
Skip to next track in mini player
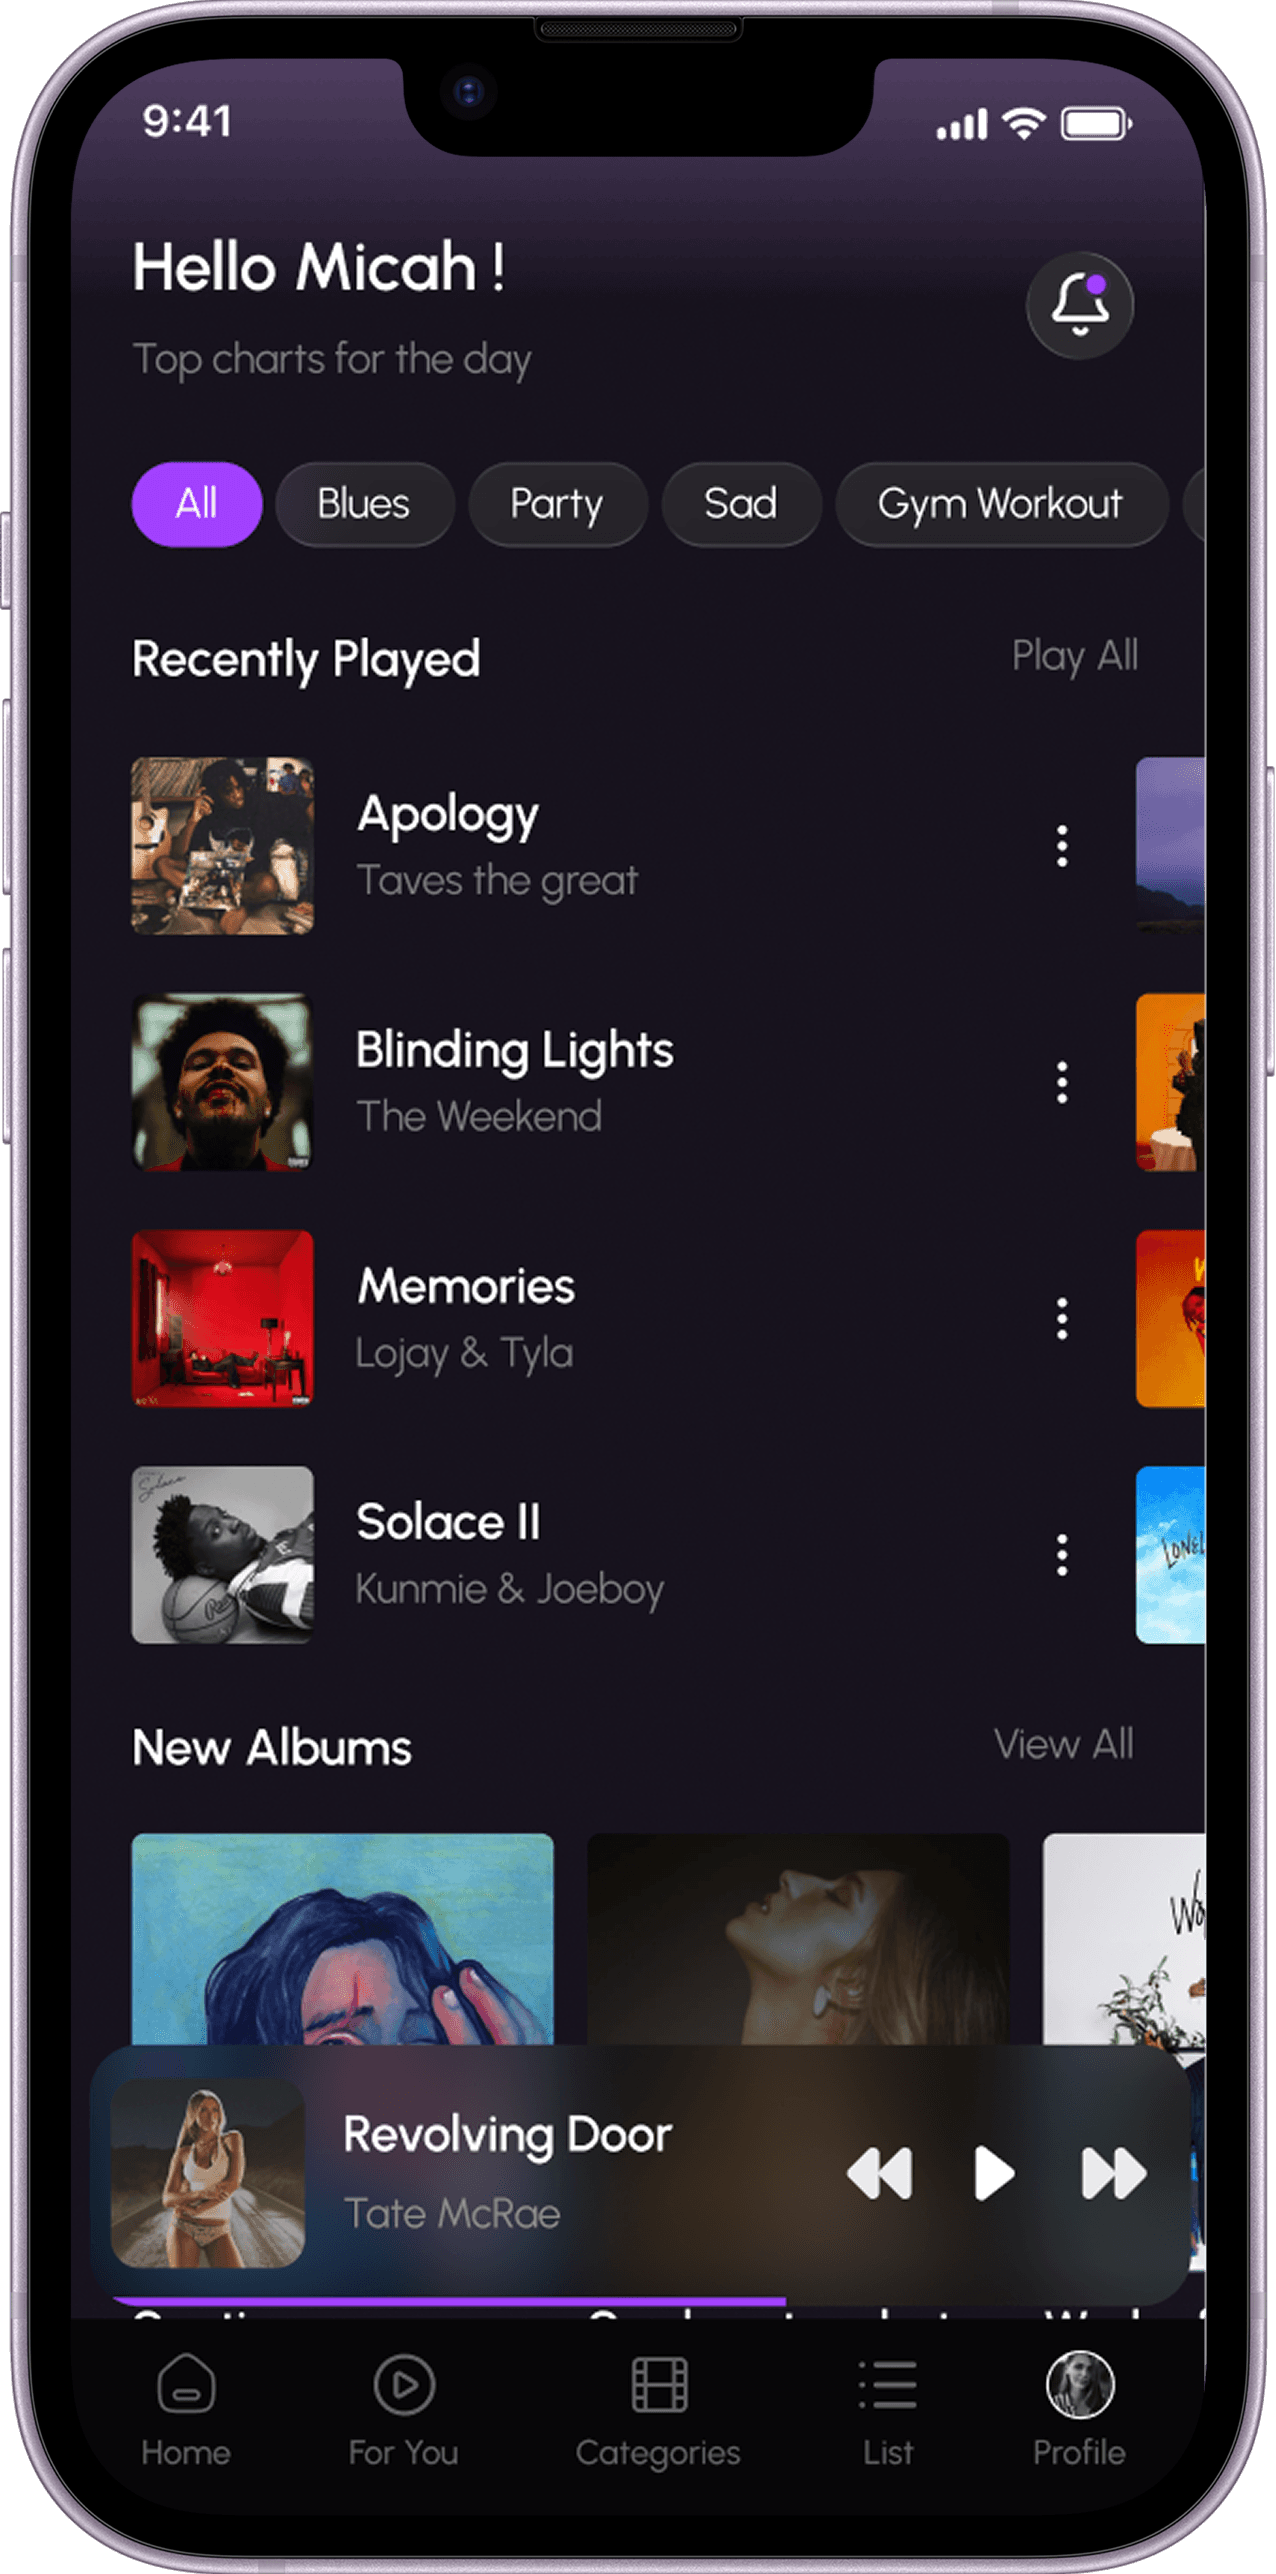click(1113, 2174)
